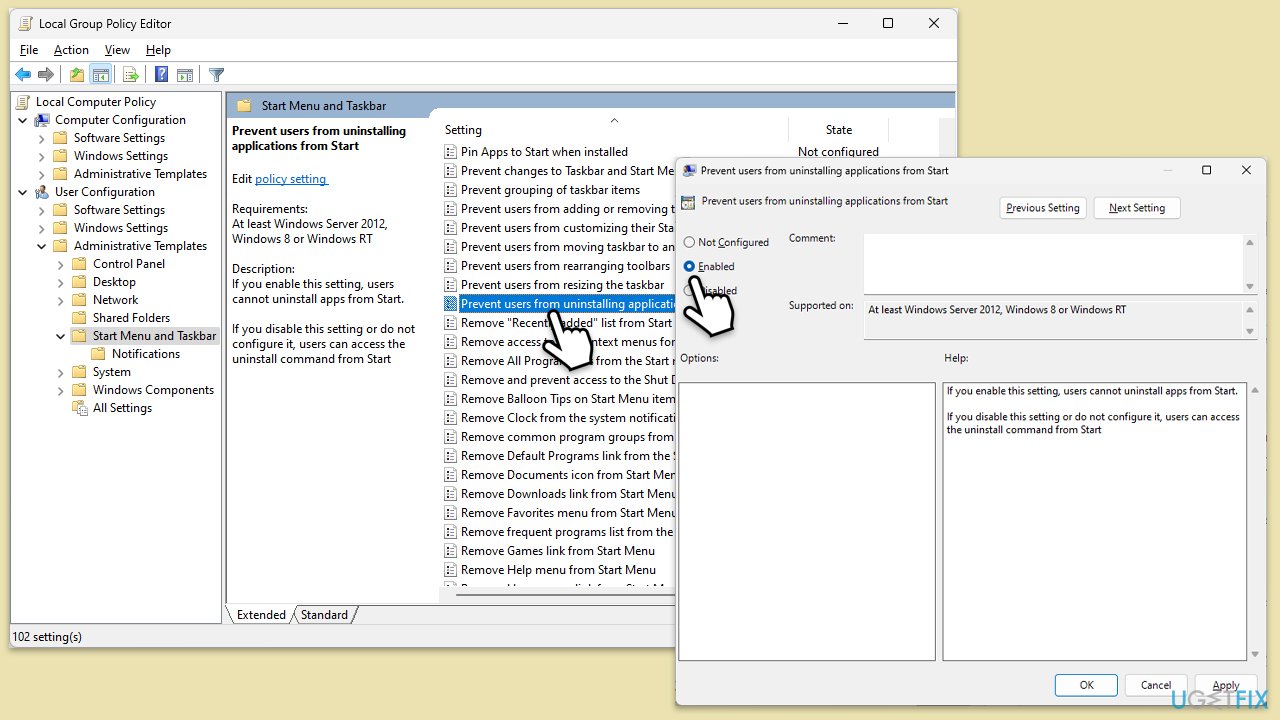Click the icon beside Remove Games link

click(450, 551)
